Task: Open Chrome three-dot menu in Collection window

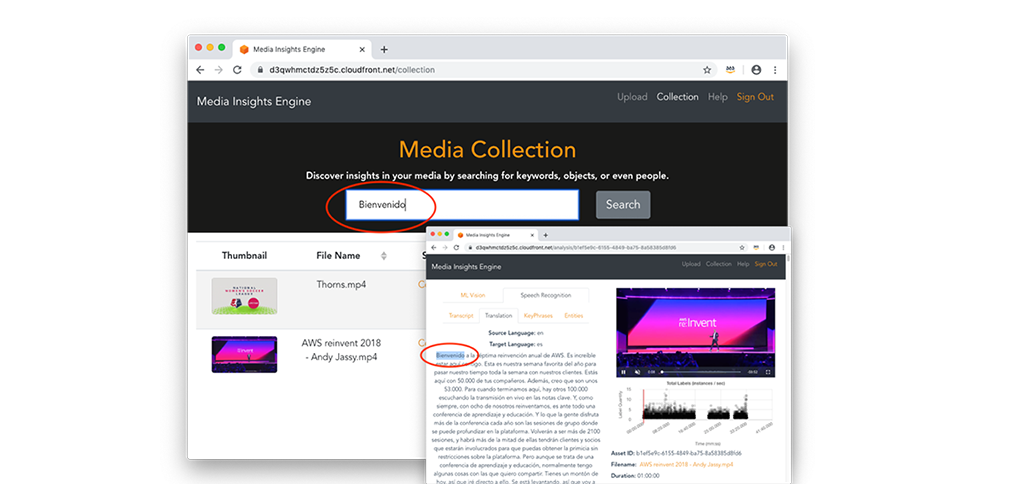Action: pyautogui.click(x=775, y=70)
